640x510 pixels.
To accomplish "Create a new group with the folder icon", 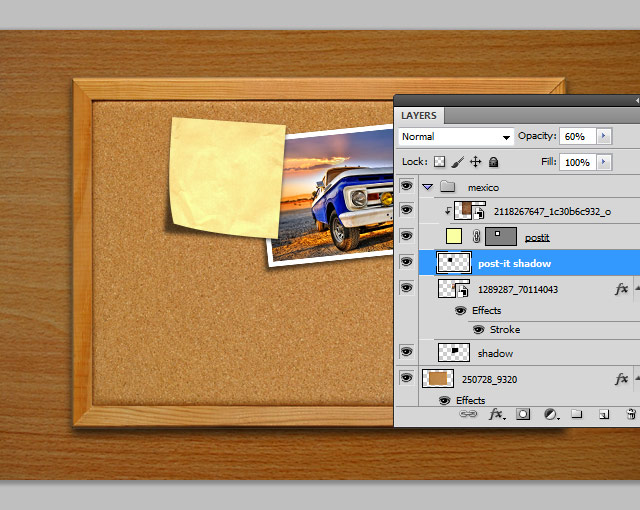I will pos(577,414).
